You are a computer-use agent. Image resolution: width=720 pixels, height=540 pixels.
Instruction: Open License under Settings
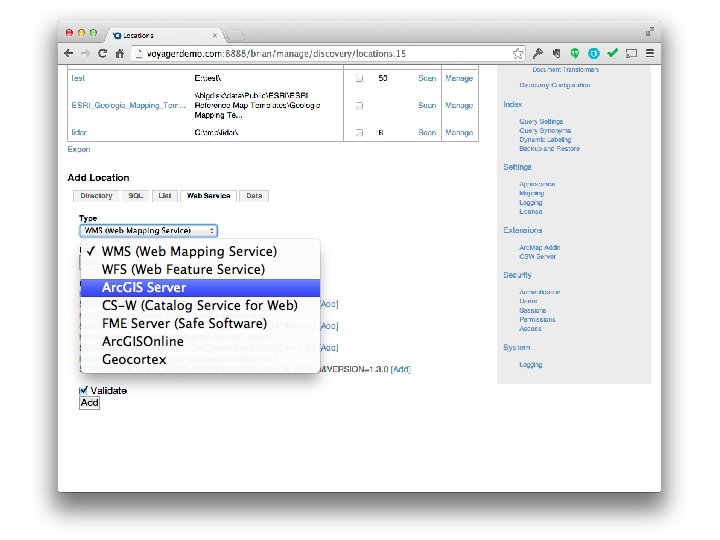tap(531, 212)
